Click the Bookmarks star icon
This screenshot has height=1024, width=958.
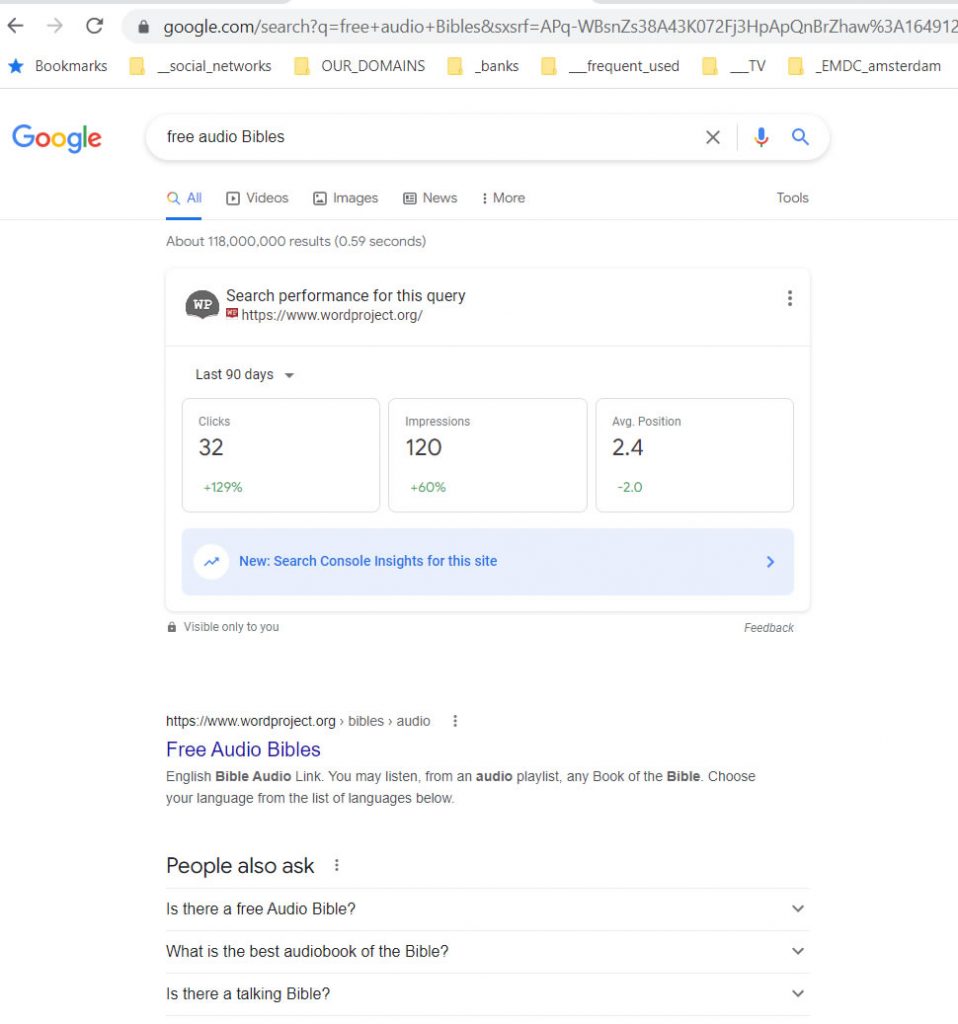16,66
